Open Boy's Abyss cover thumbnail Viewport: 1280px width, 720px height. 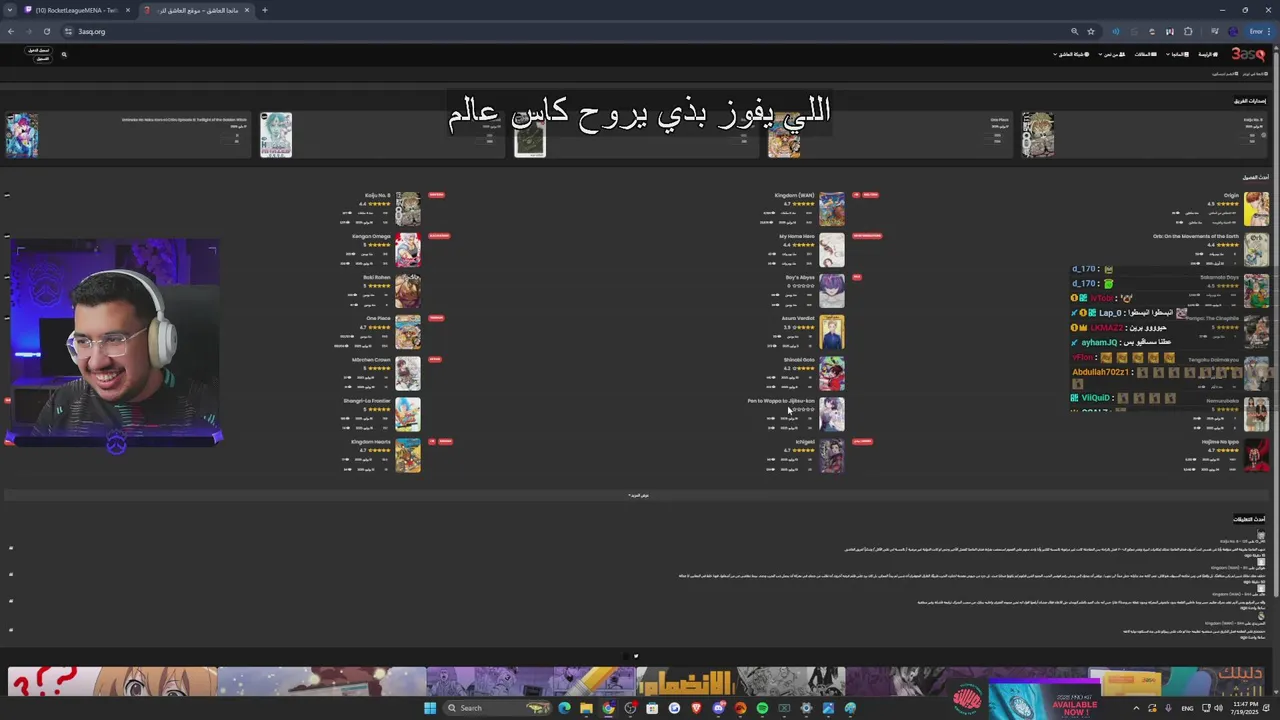pyautogui.click(x=832, y=291)
